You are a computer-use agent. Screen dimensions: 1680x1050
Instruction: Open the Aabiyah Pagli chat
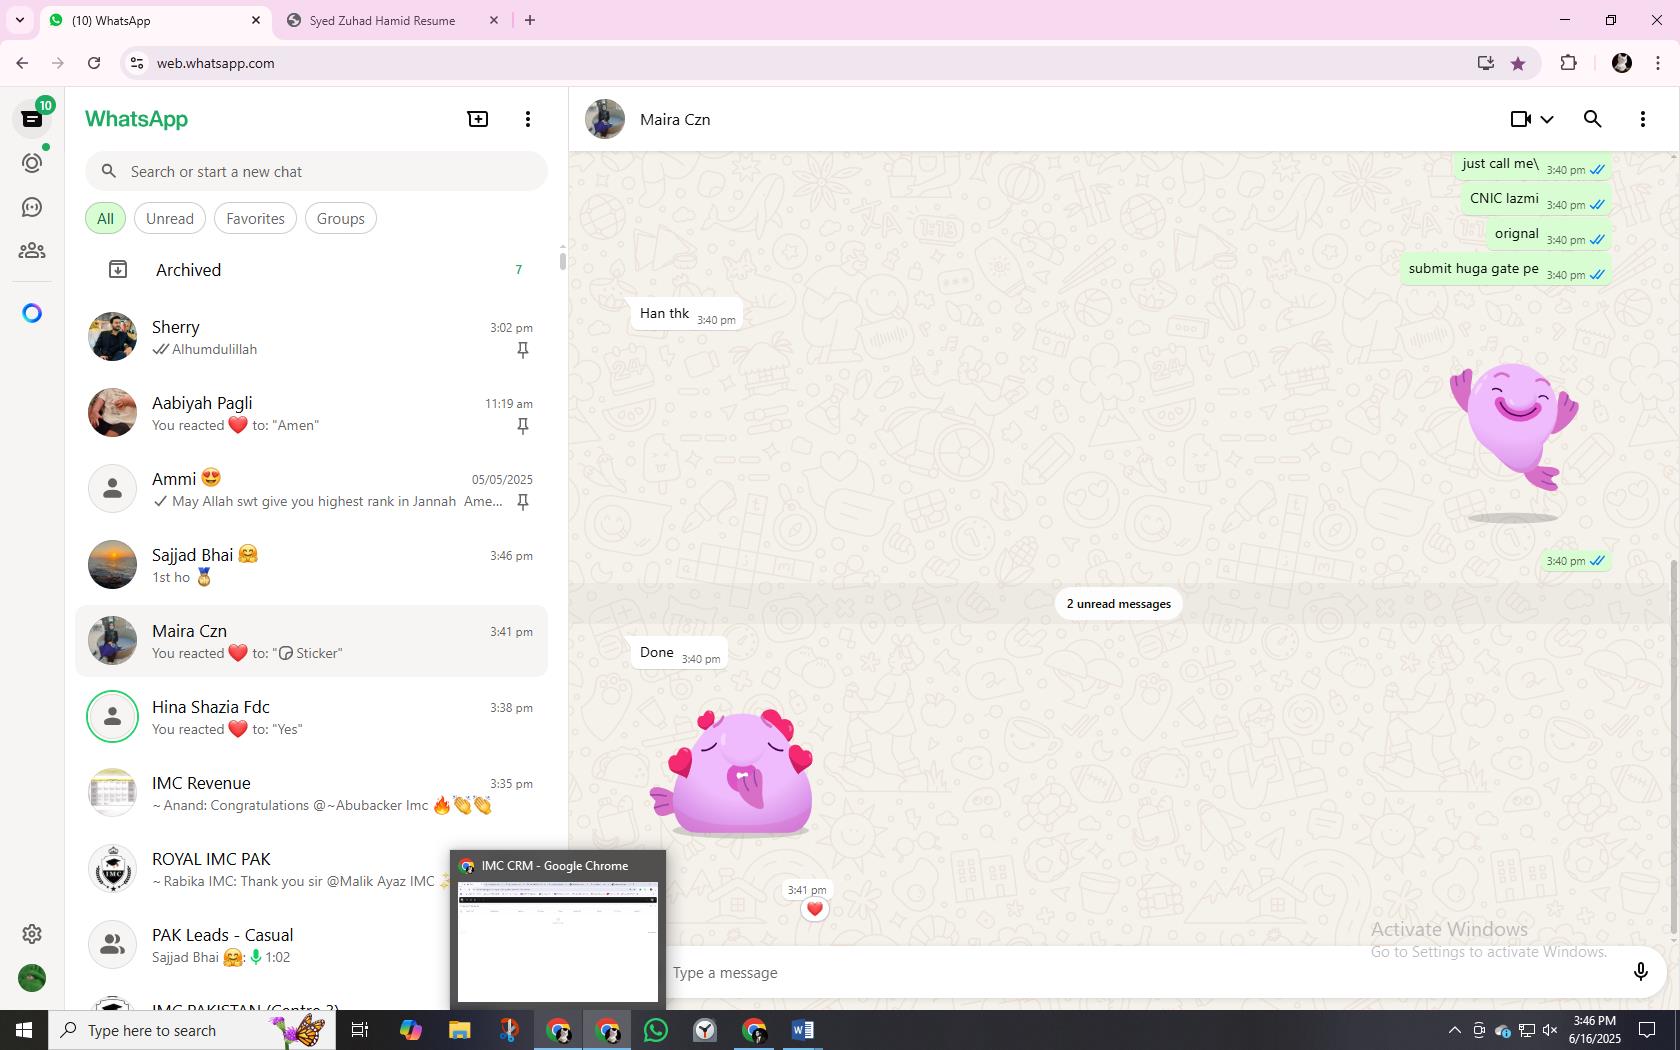point(312,413)
